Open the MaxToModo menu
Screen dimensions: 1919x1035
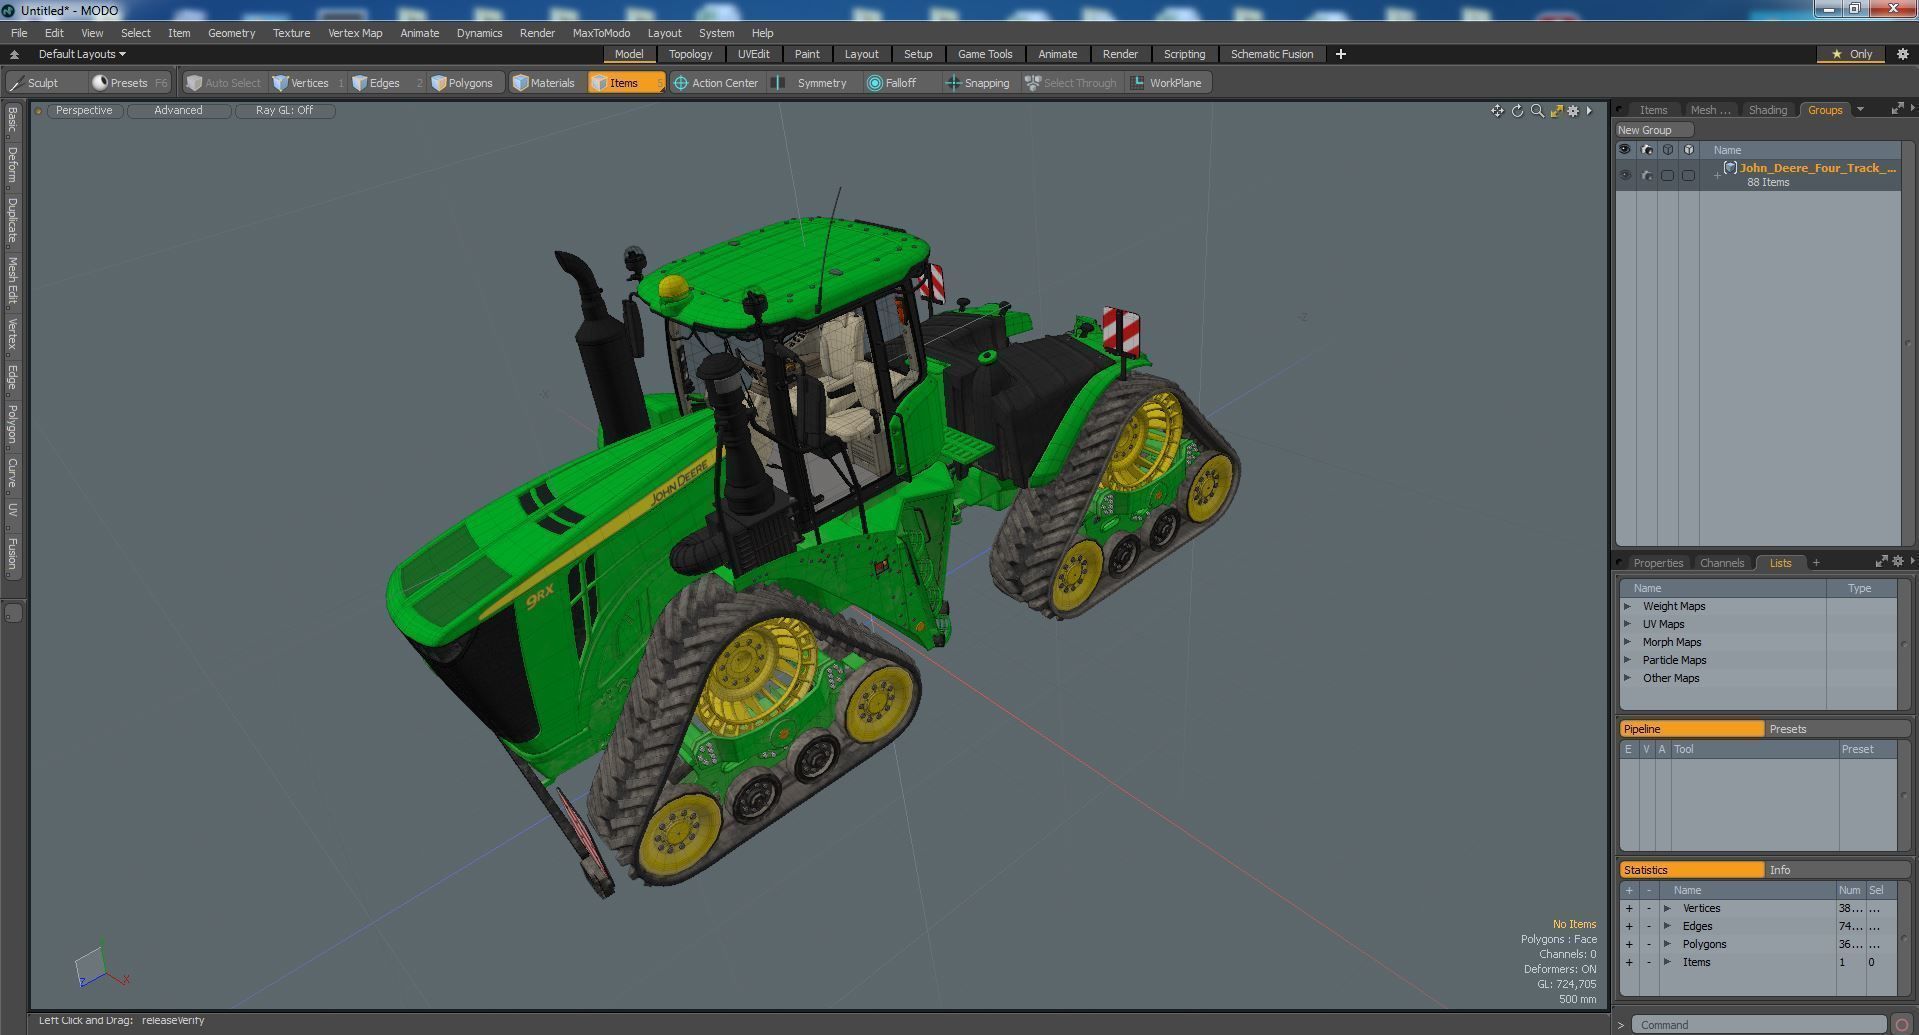point(601,33)
